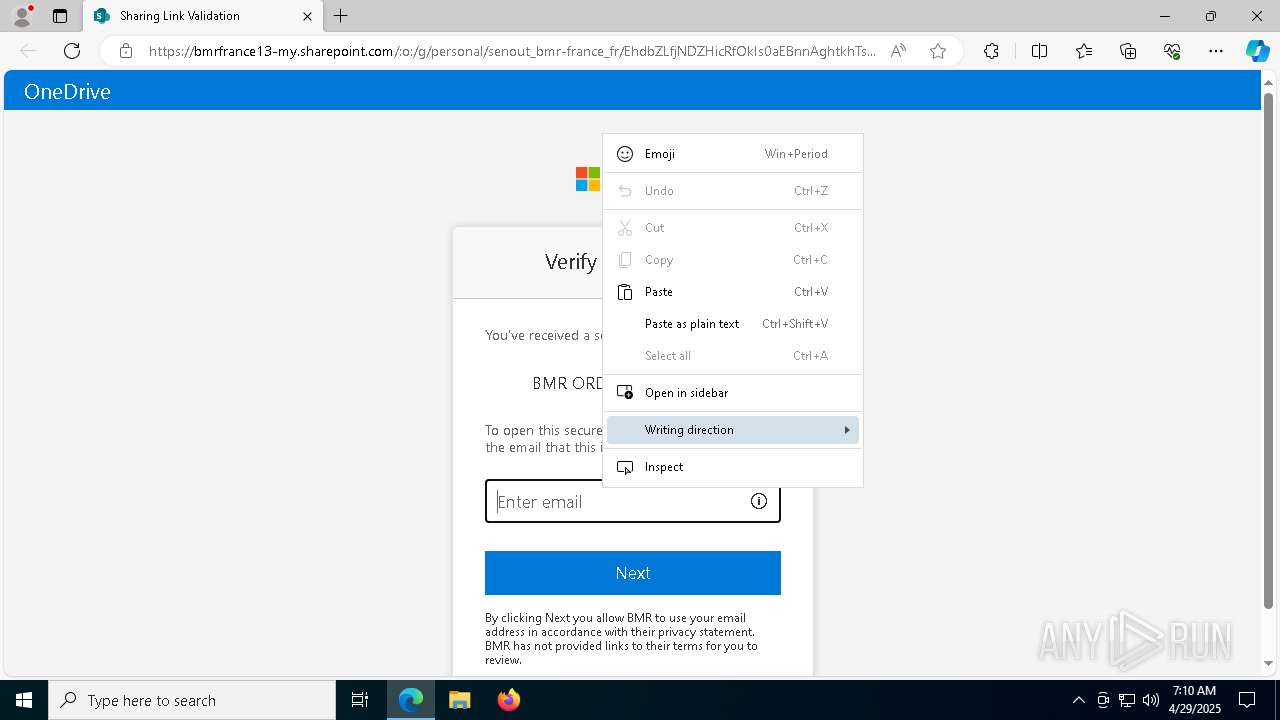Open the Copilot sidebar icon
This screenshot has height=720, width=1280.
click(x=1257, y=51)
